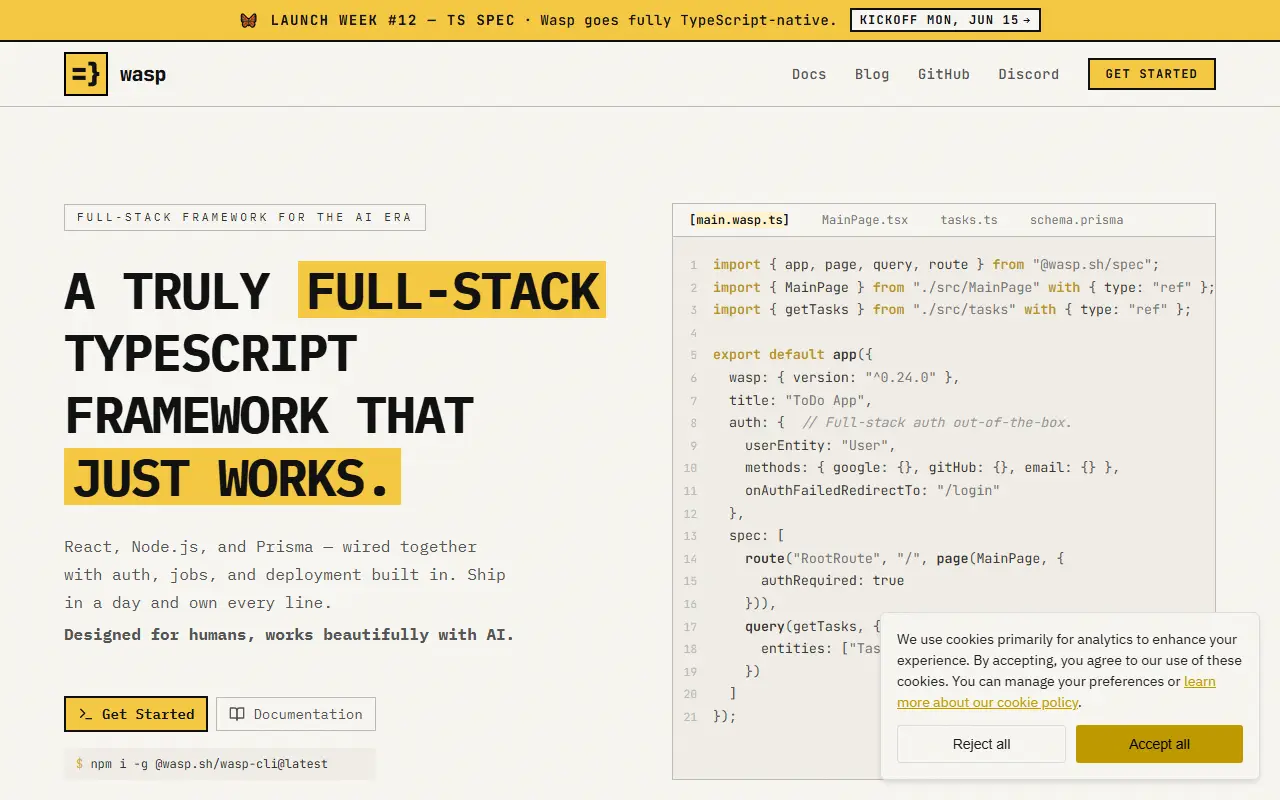
Task: Accept all cookies
Action: click(1159, 744)
